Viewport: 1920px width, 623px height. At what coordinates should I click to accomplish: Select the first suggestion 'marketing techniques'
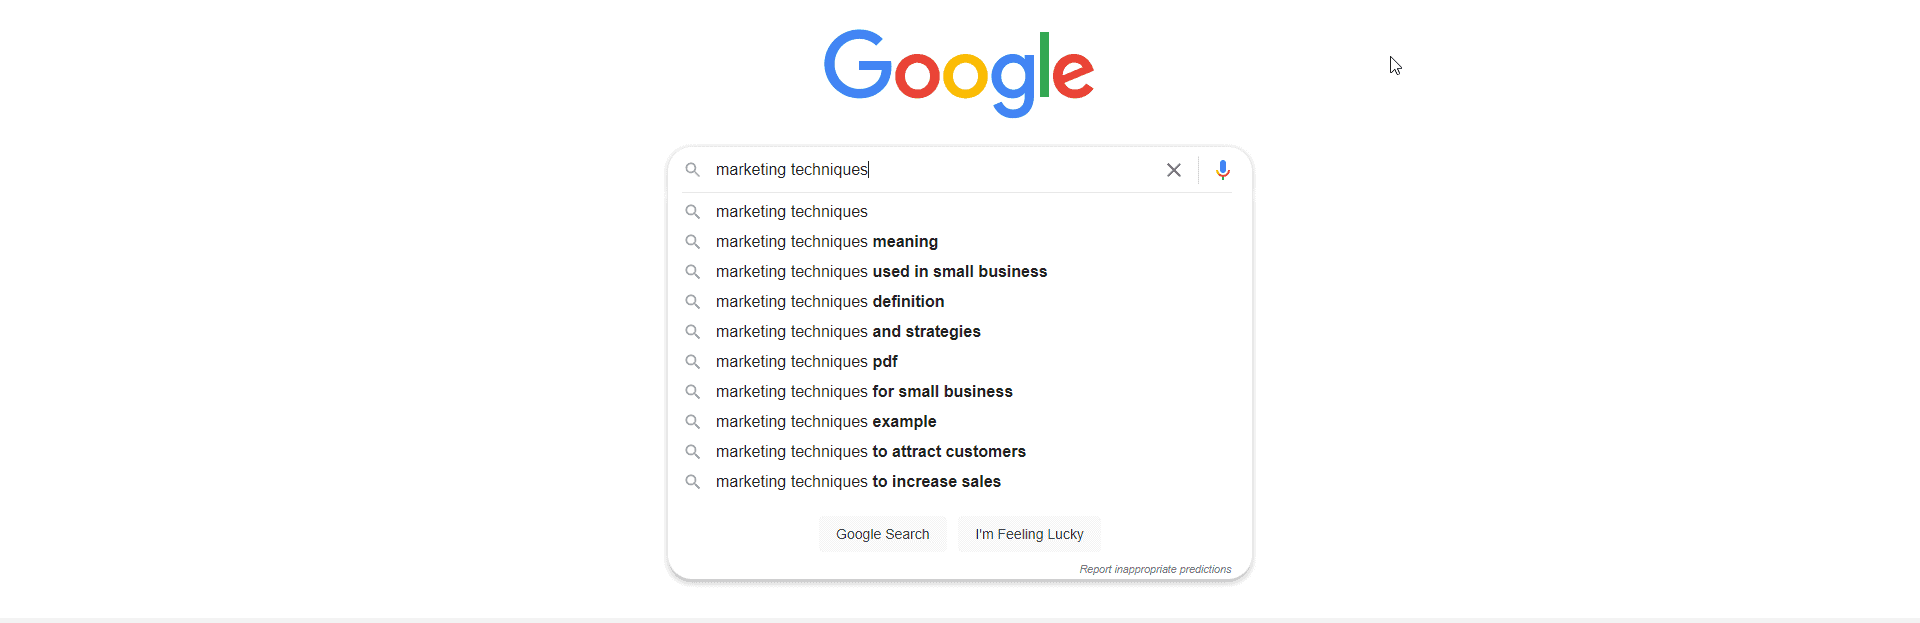(x=790, y=211)
